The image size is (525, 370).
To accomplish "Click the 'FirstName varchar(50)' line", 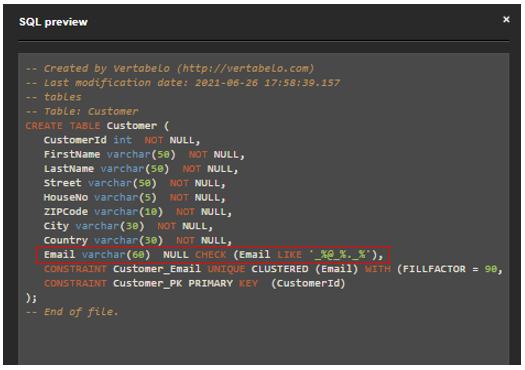I will (x=144, y=155).
